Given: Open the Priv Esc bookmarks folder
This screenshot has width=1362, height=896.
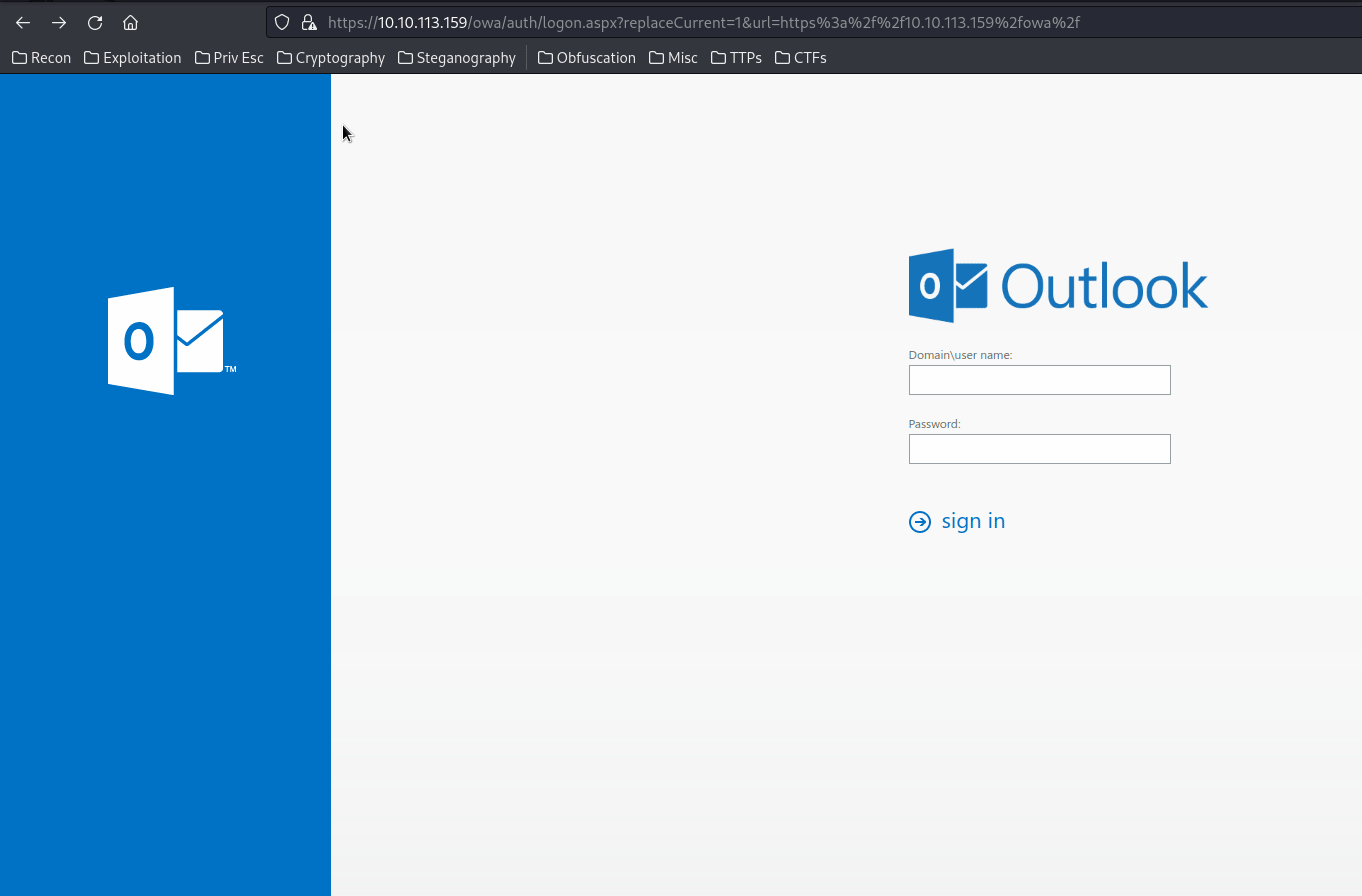Looking at the screenshot, I should tap(229, 58).
